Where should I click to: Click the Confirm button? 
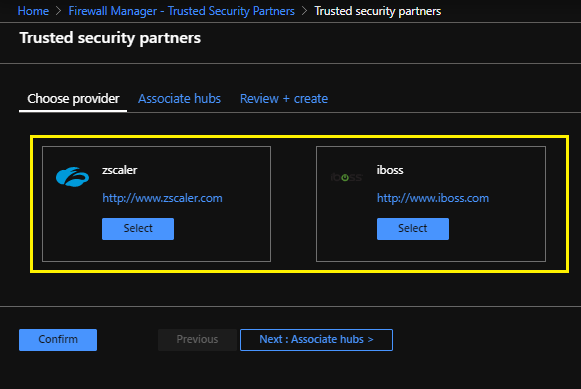click(58, 340)
